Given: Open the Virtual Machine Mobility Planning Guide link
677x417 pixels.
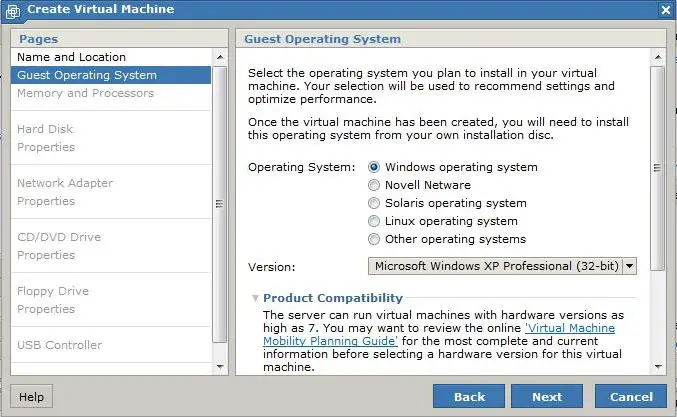Looking at the screenshot, I should [x=439, y=335].
